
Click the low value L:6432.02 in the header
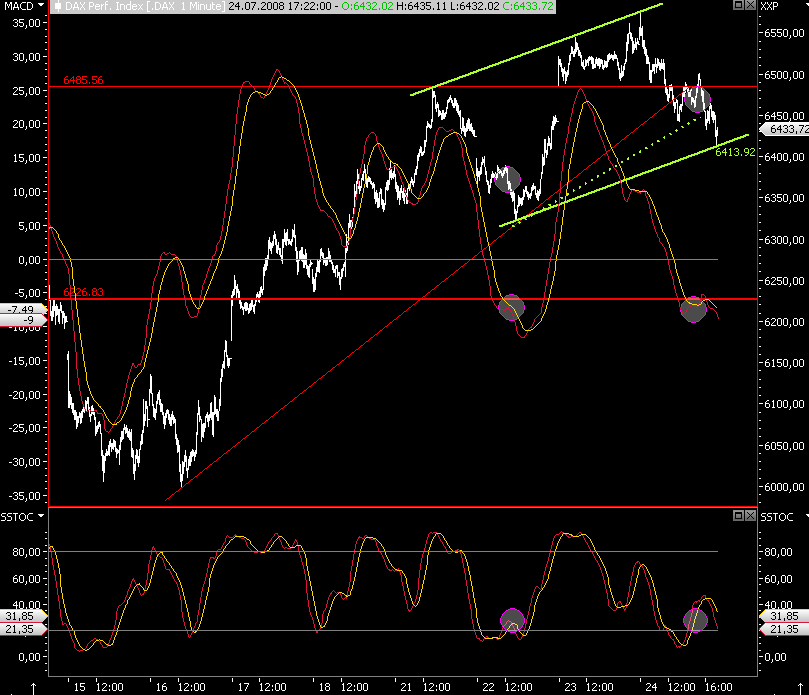475,6
